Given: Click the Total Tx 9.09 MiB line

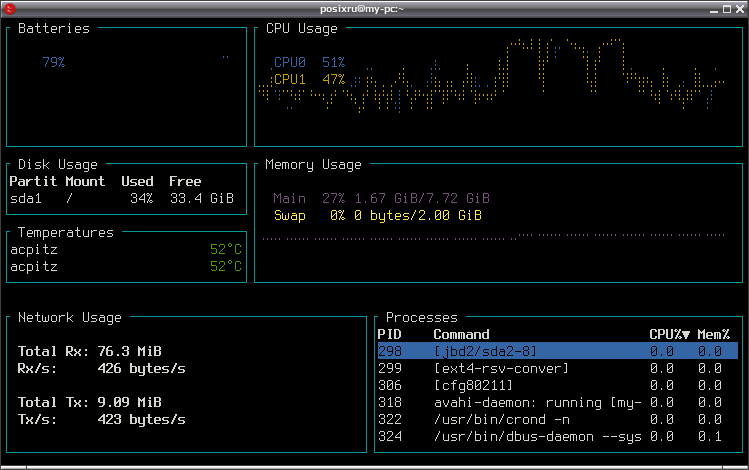Looking at the screenshot, I should tap(90, 403).
